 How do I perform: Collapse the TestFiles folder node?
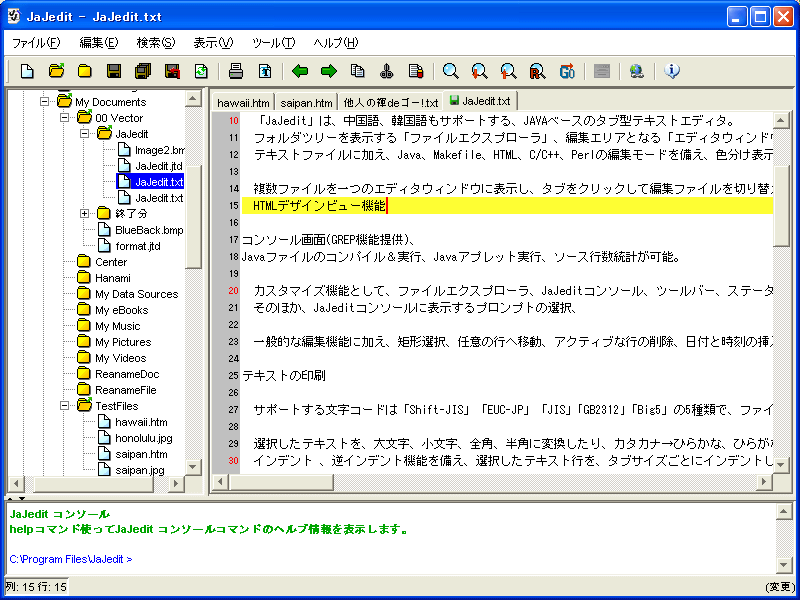pos(64,406)
